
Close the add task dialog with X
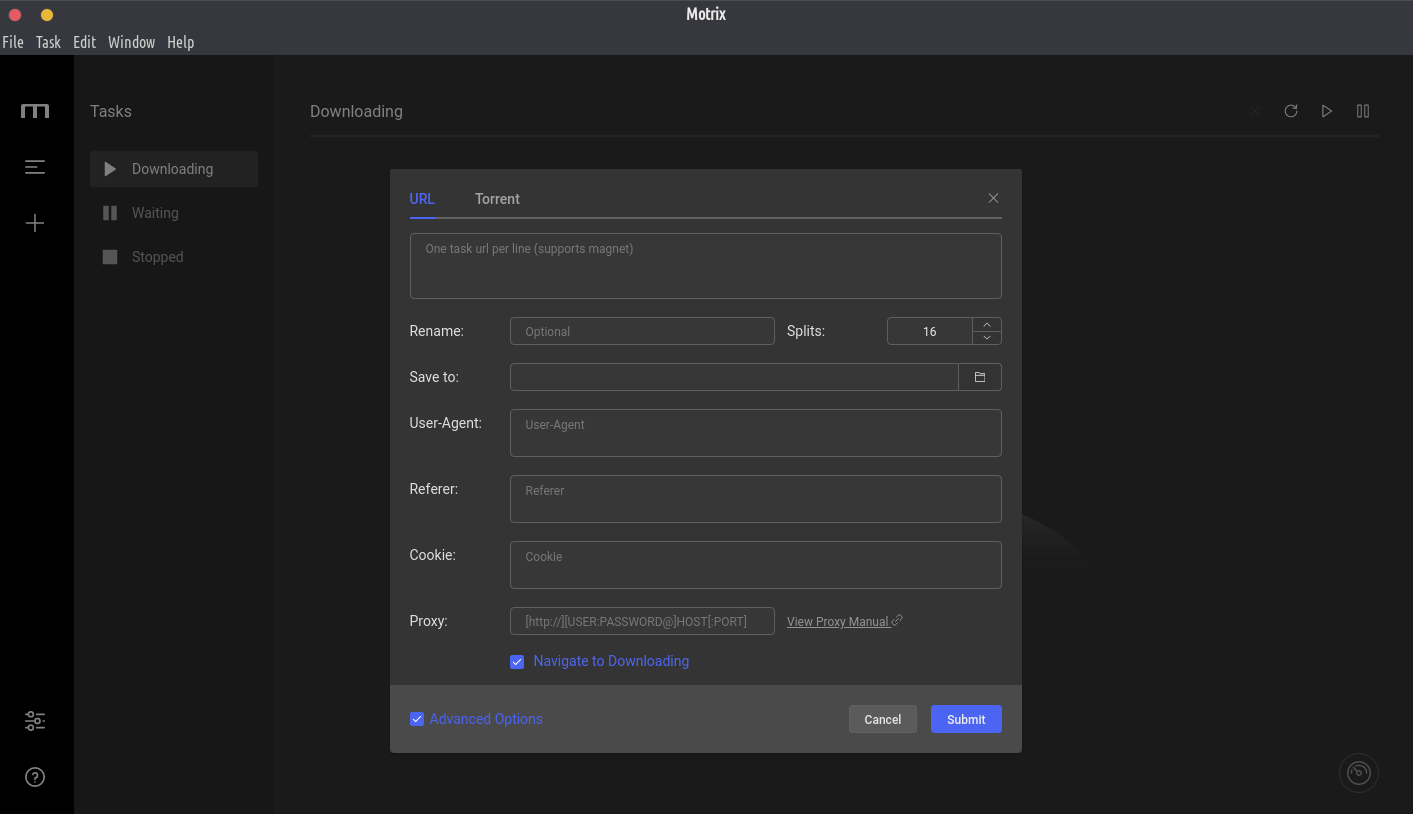coord(993,198)
